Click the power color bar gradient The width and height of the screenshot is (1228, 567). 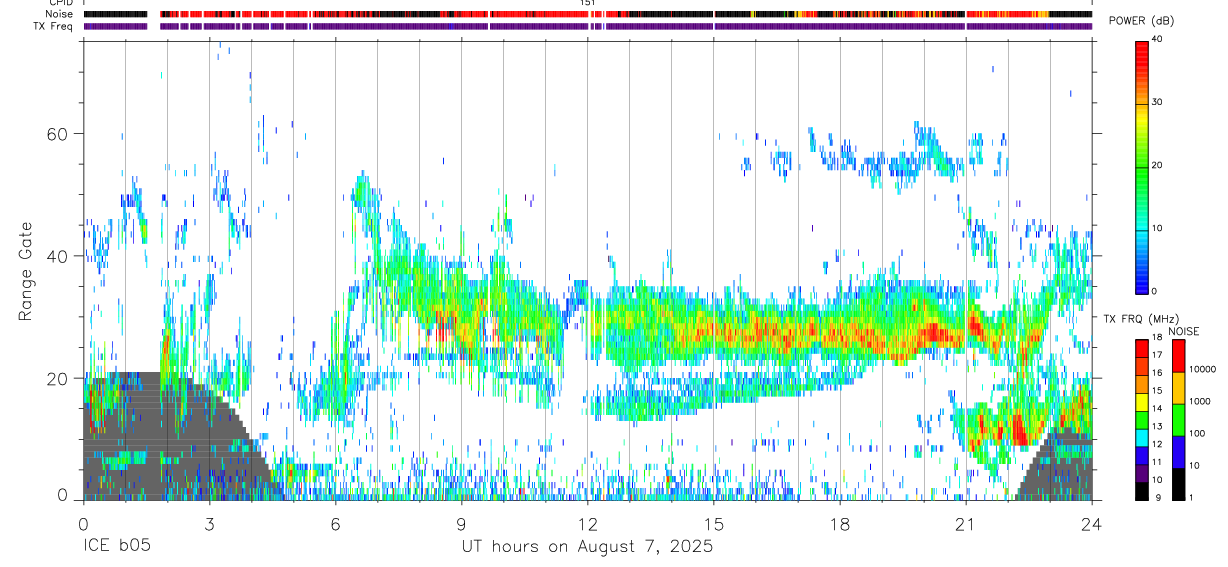[x=1142, y=166]
